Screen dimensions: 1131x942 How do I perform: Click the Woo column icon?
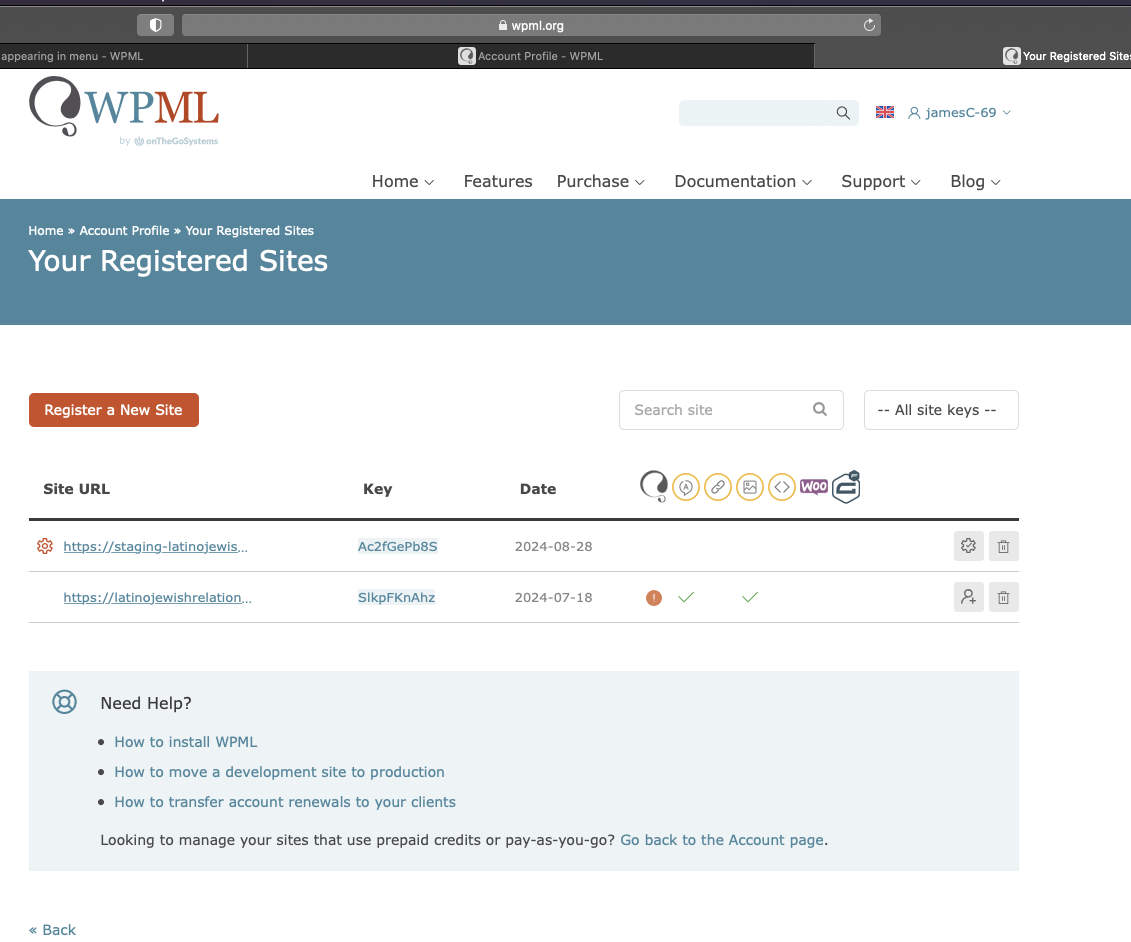pos(814,487)
